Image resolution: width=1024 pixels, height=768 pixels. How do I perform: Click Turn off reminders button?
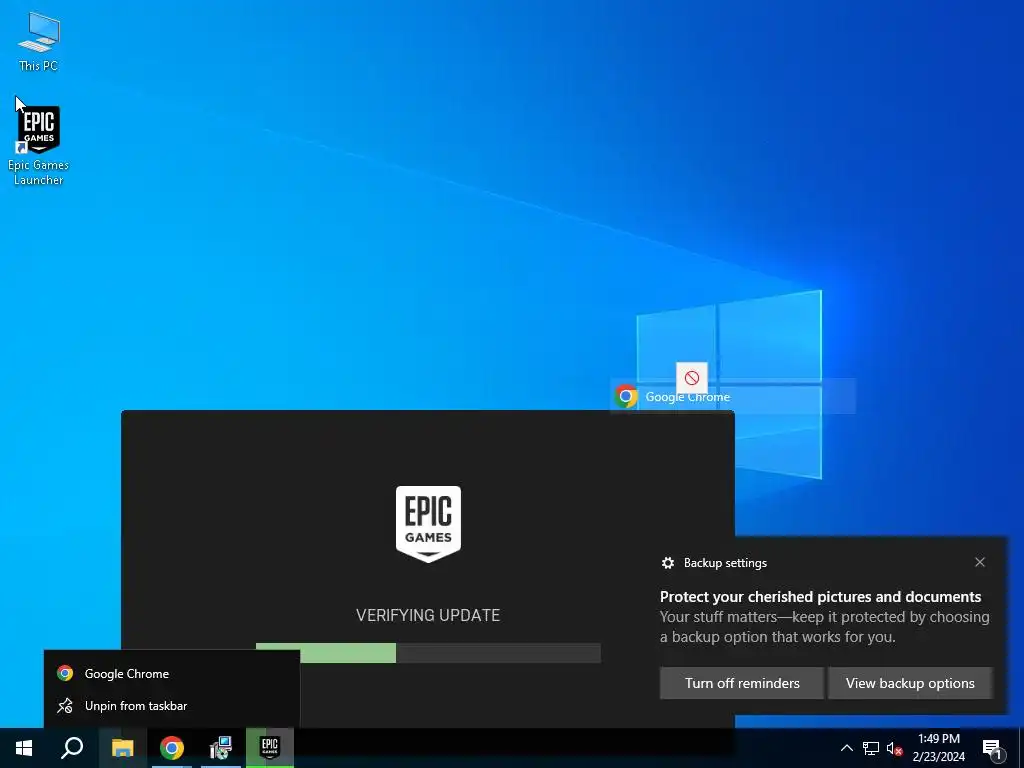(x=742, y=683)
